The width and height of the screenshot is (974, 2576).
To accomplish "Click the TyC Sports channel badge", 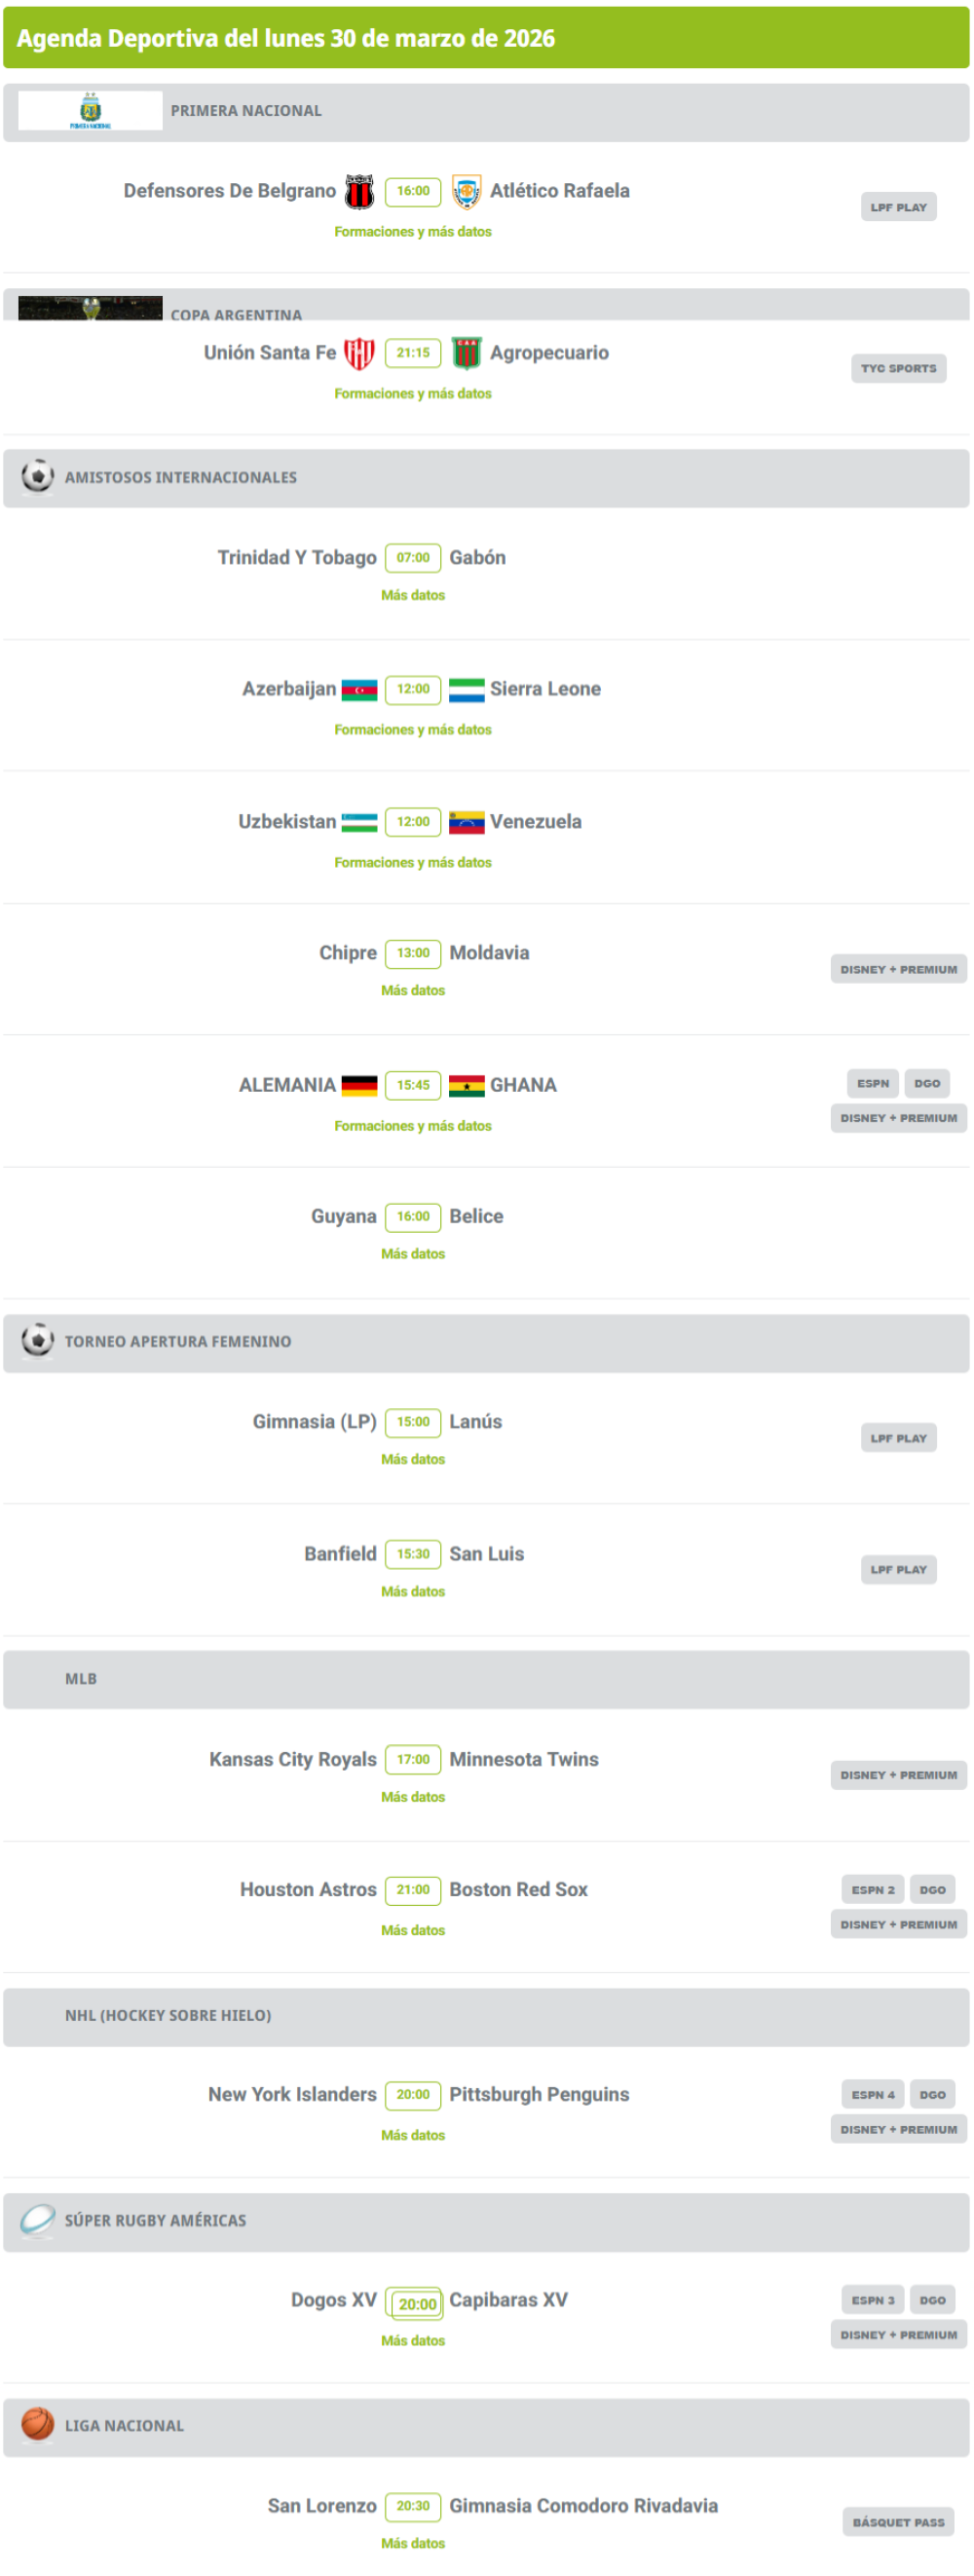I will (898, 368).
